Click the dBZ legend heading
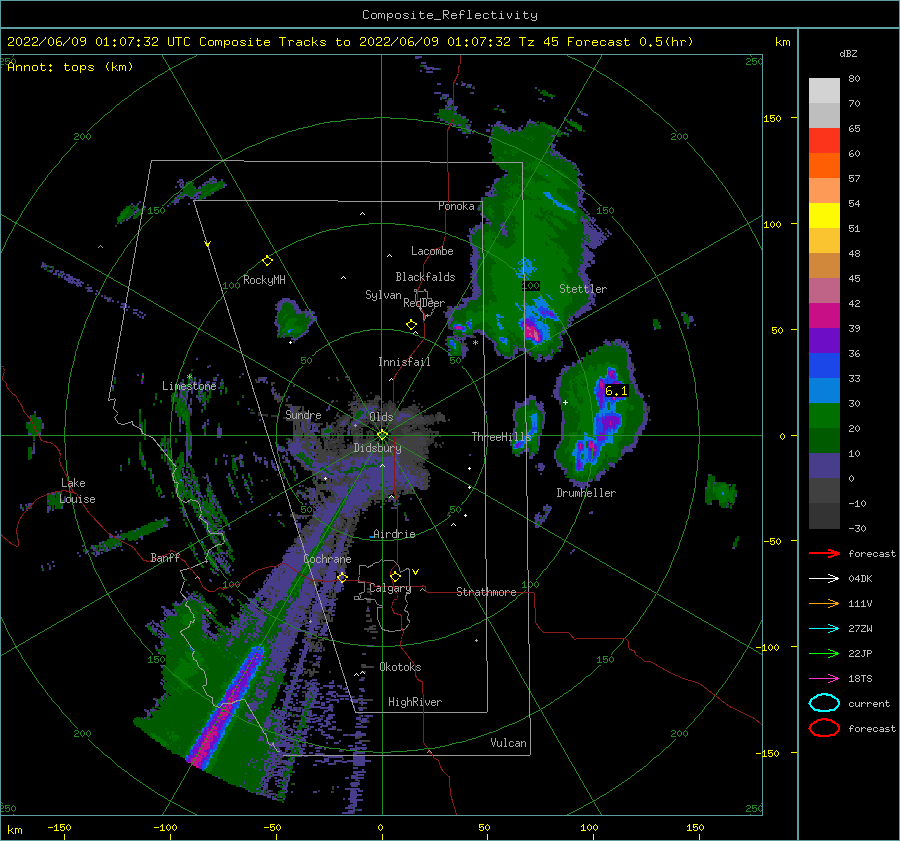 (848, 54)
